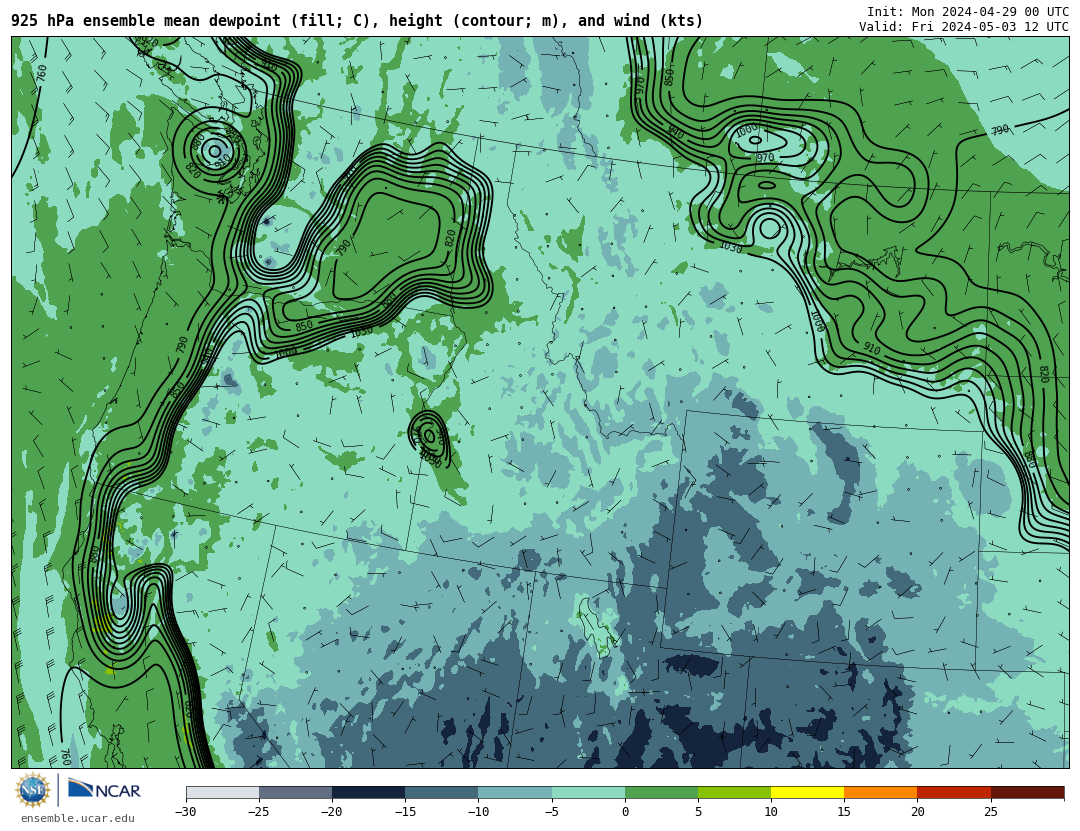Click the colorbar tick label '-30'
1080x831 pixels.
tap(185, 812)
